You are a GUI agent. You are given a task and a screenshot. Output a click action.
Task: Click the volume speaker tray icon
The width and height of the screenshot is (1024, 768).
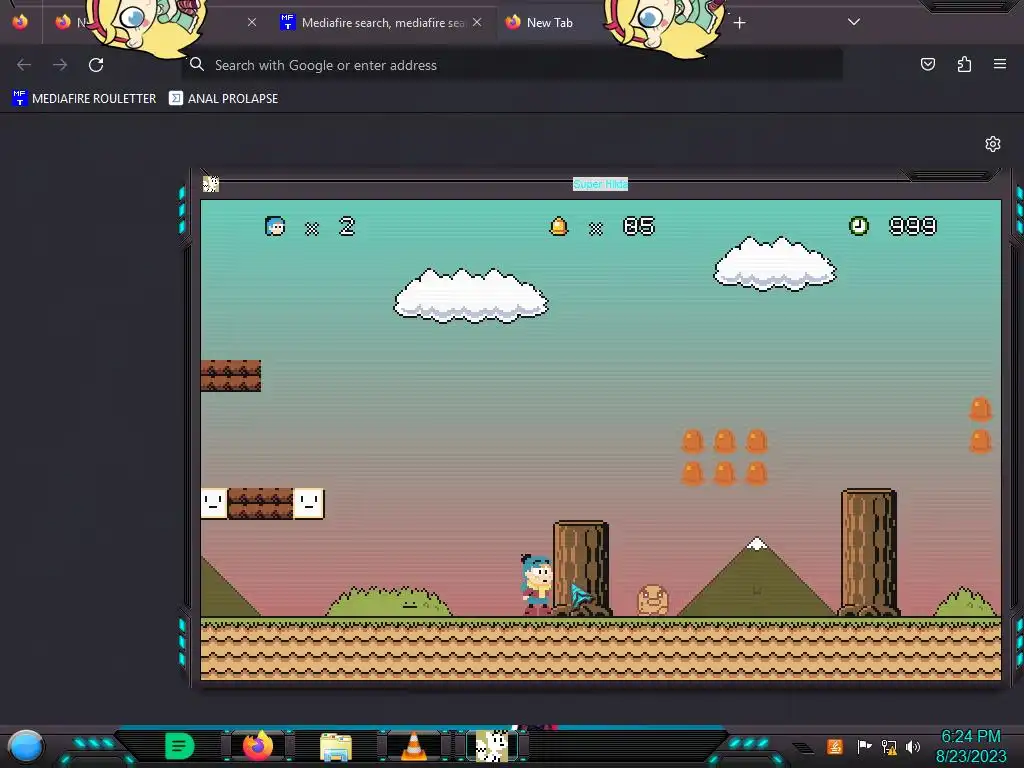coord(913,746)
